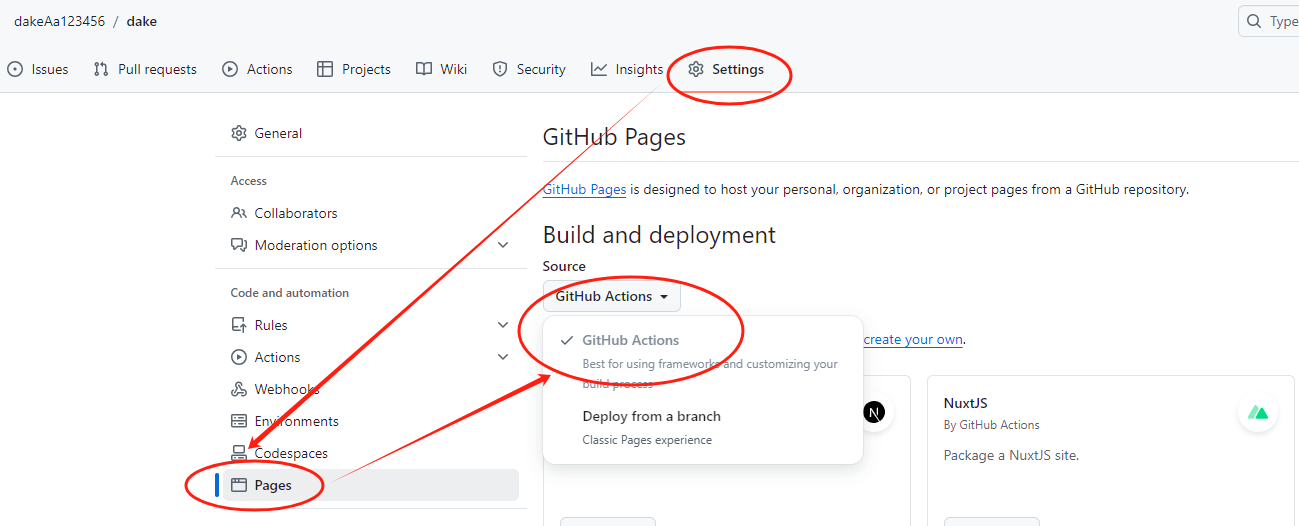
Task: Click the Webhooks icon in sidebar
Action: 239,389
